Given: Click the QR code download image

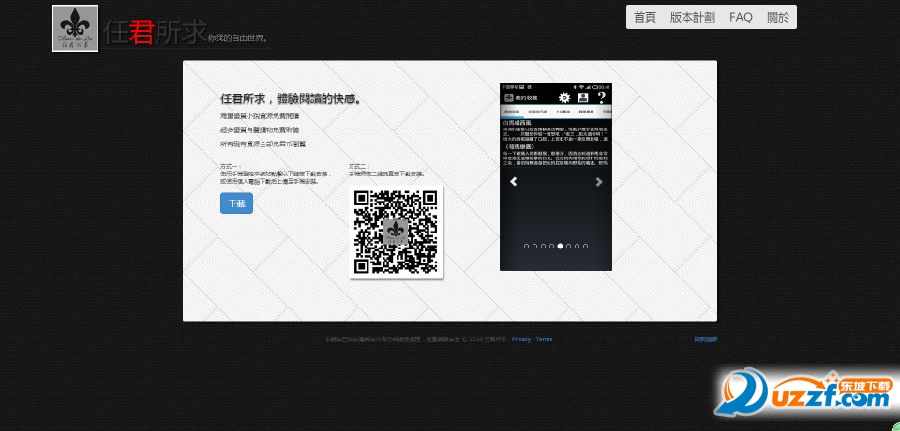Looking at the screenshot, I should (396, 232).
